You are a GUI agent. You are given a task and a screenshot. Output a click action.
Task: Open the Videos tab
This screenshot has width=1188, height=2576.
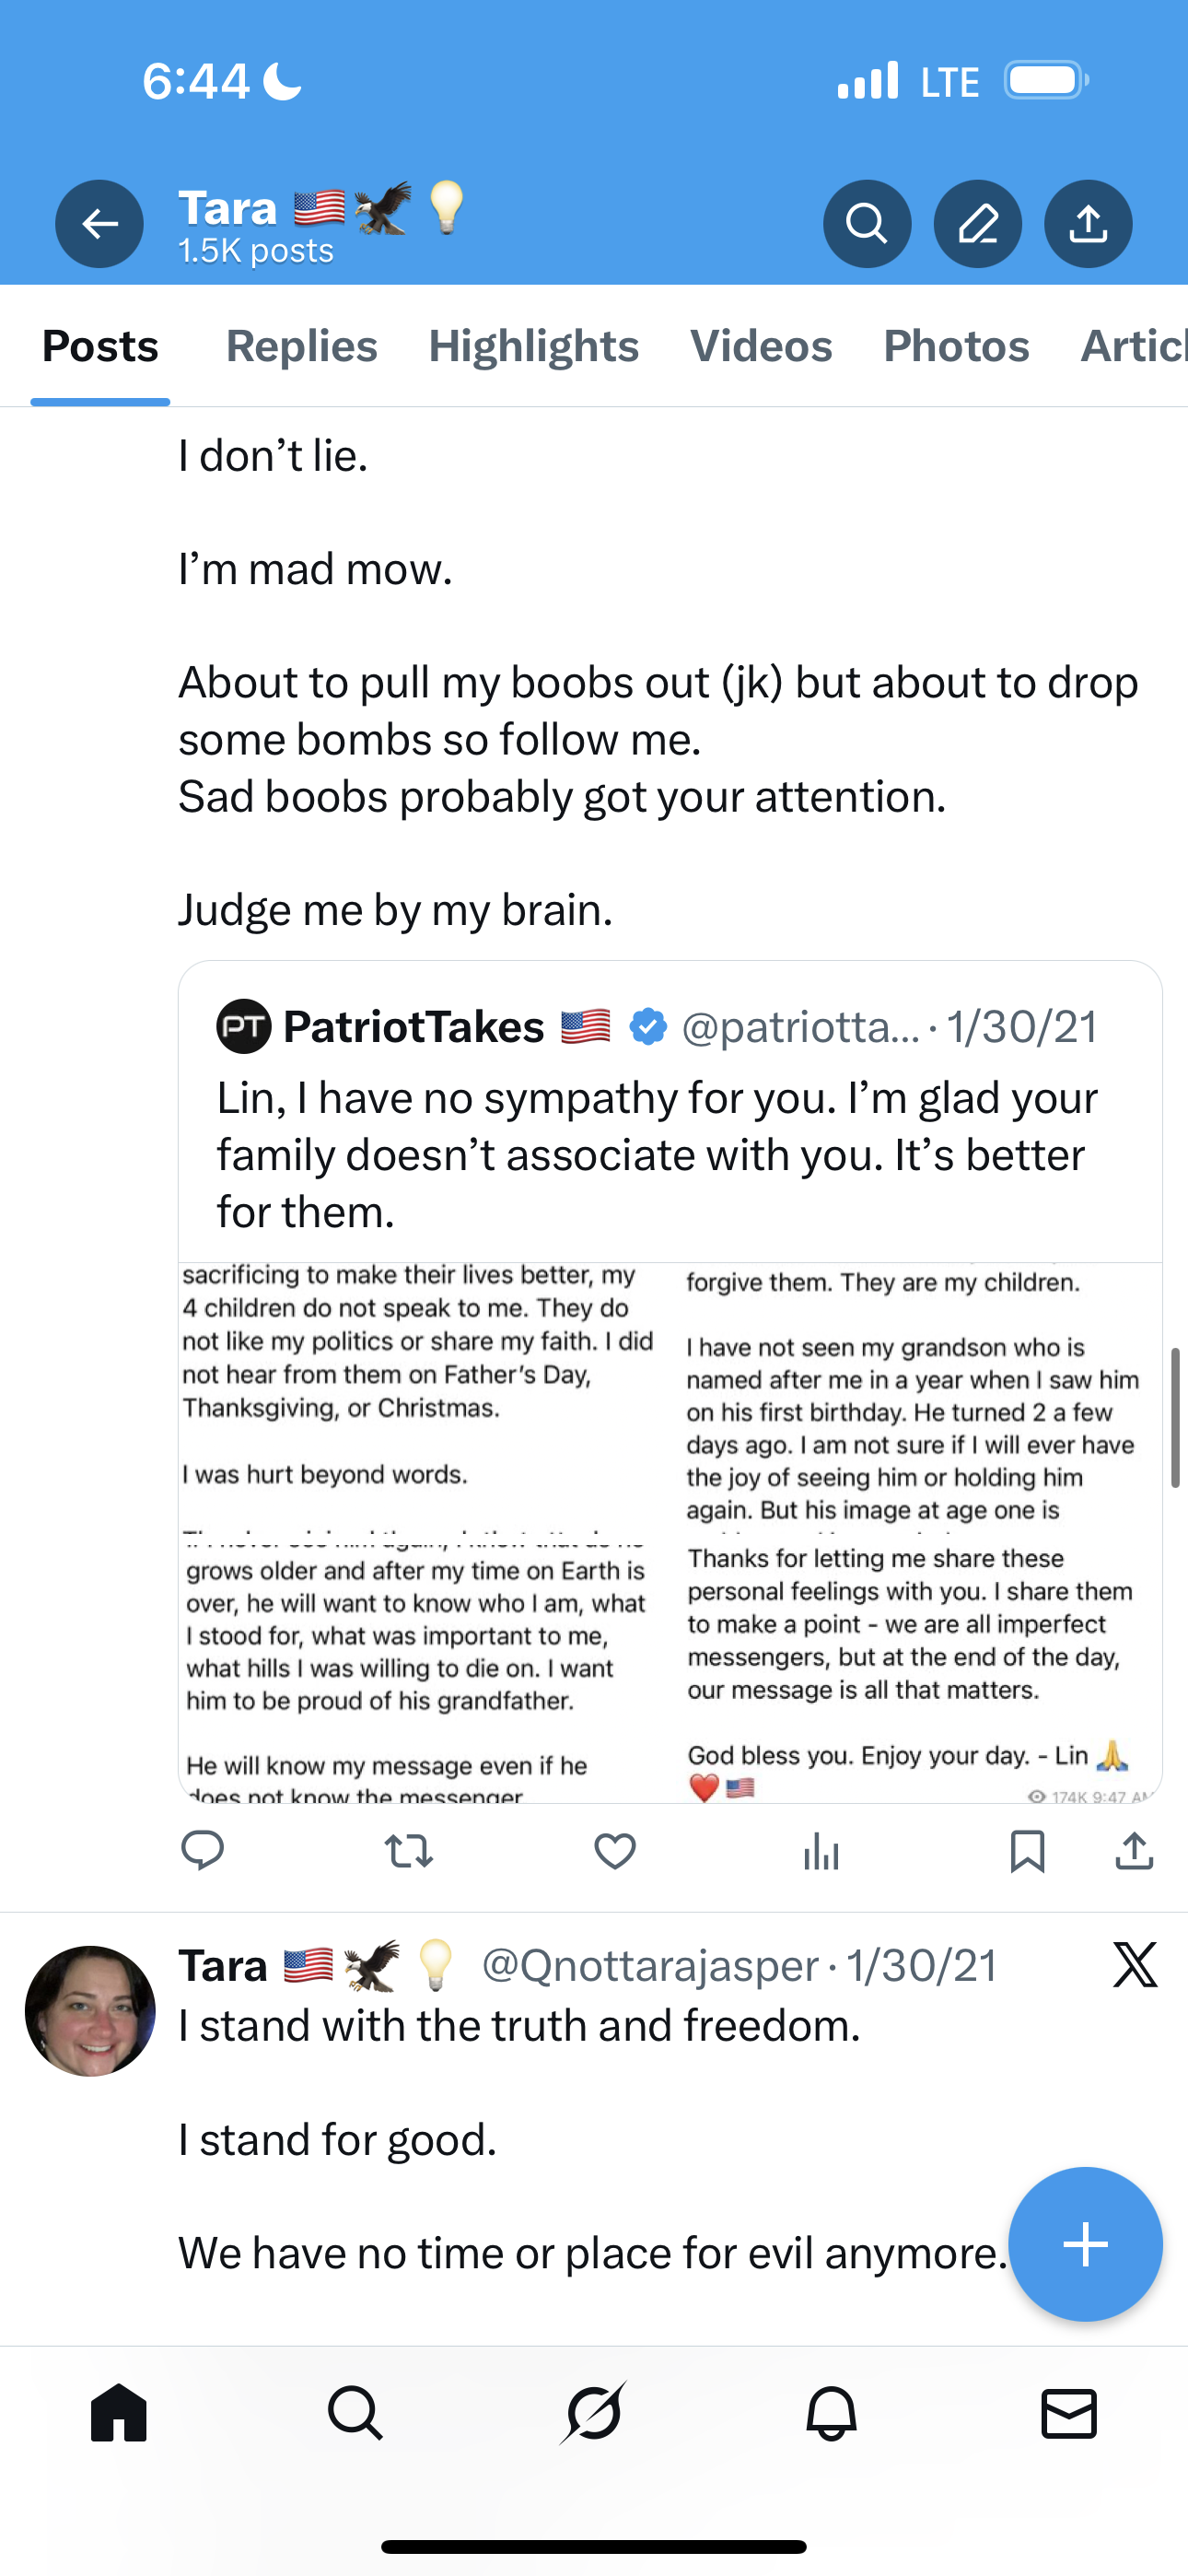[x=760, y=346]
